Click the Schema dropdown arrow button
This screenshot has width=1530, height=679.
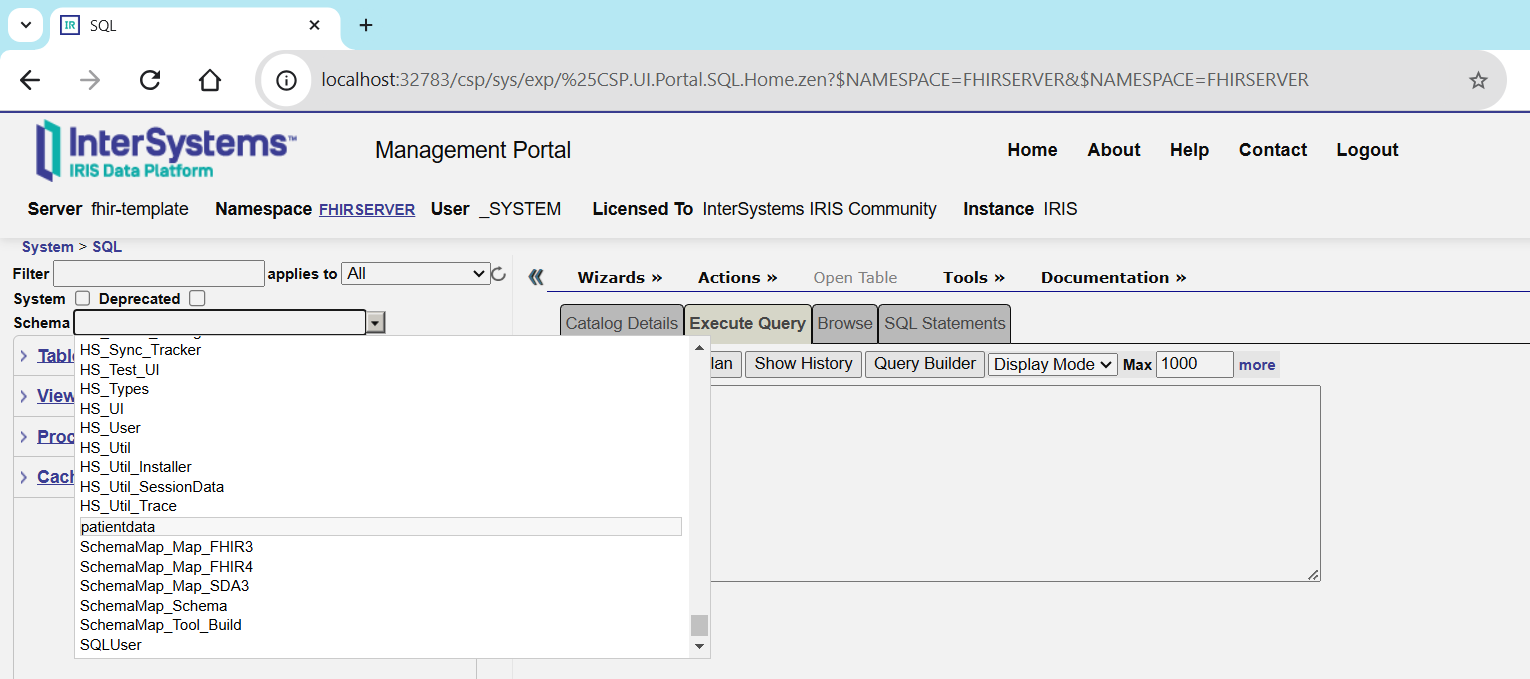[x=375, y=322]
